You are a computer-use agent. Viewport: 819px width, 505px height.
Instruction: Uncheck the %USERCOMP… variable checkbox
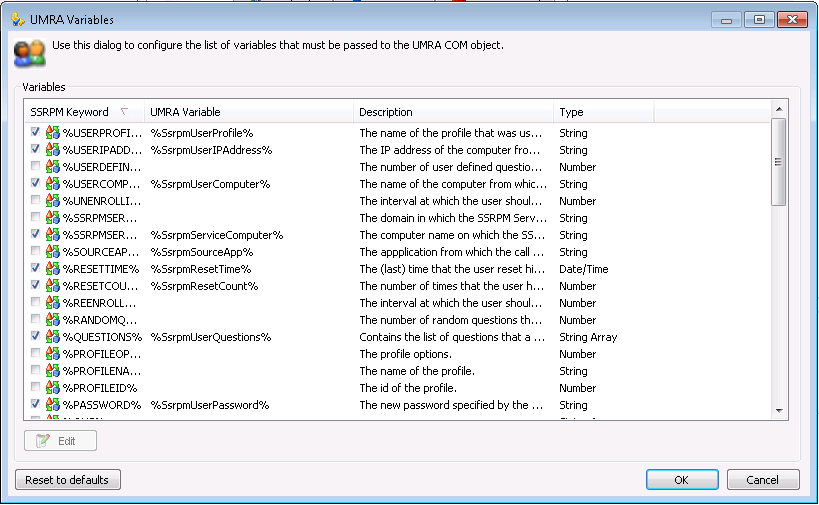(35, 183)
